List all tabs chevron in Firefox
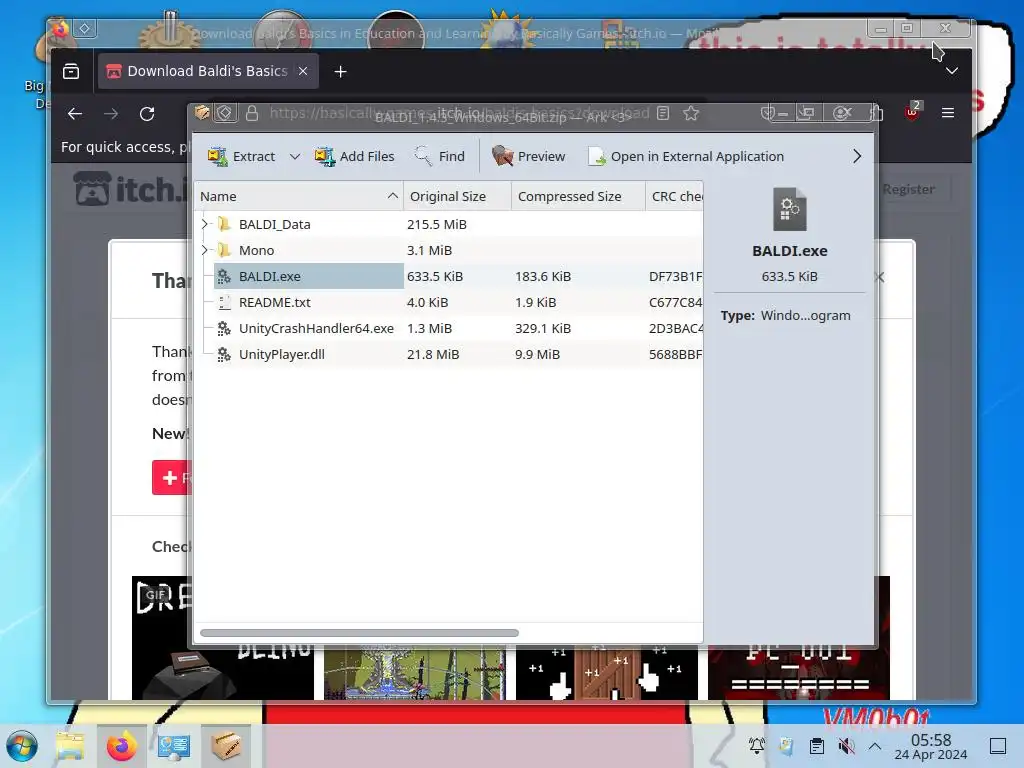The image size is (1024, 768). pyautogui.click(x=952, y=71)
